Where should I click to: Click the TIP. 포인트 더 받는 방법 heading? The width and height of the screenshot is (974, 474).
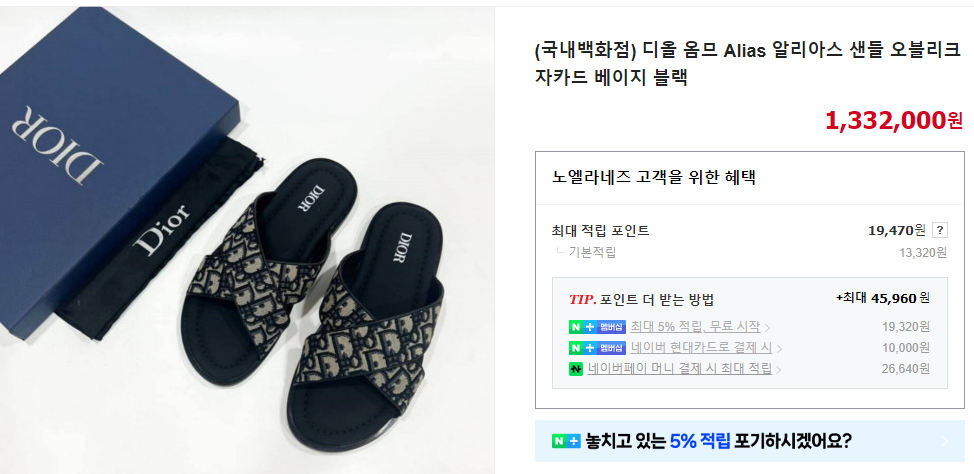[641, 299]
